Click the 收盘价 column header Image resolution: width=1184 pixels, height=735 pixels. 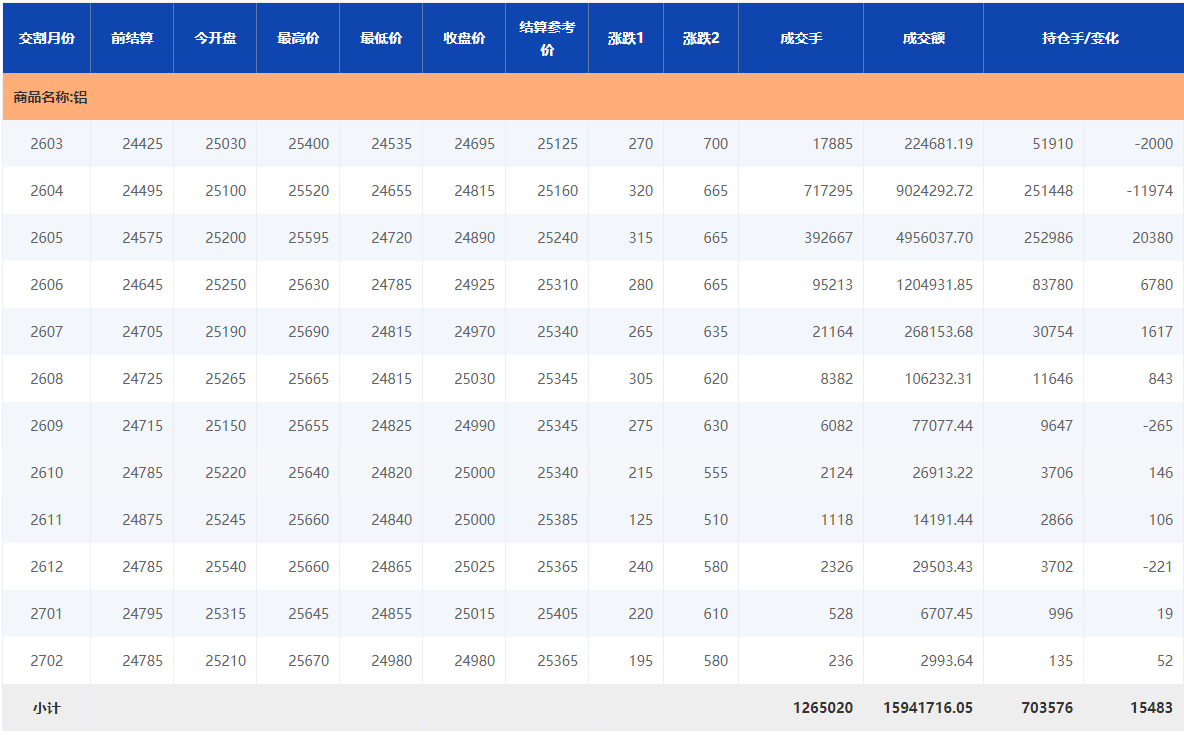click(x=464, y=38)
